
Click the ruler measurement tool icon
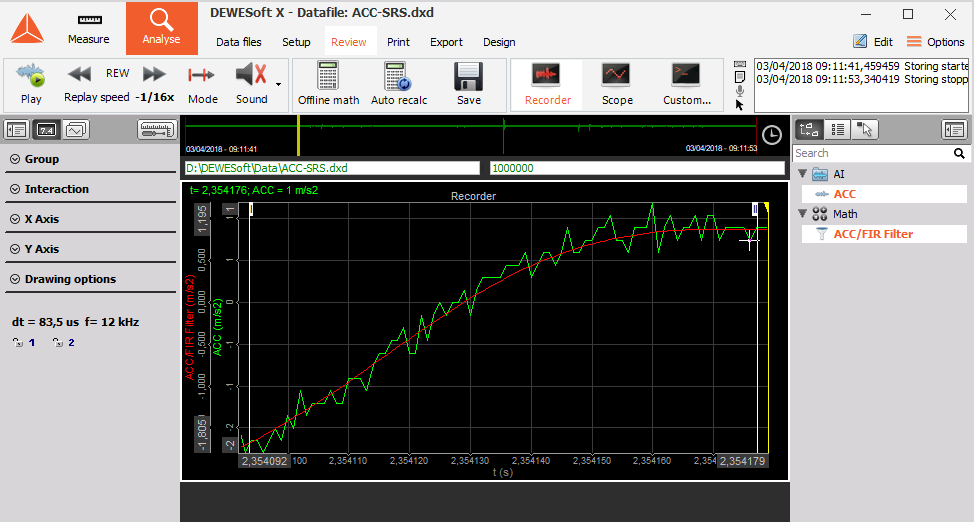pos(157,130)
